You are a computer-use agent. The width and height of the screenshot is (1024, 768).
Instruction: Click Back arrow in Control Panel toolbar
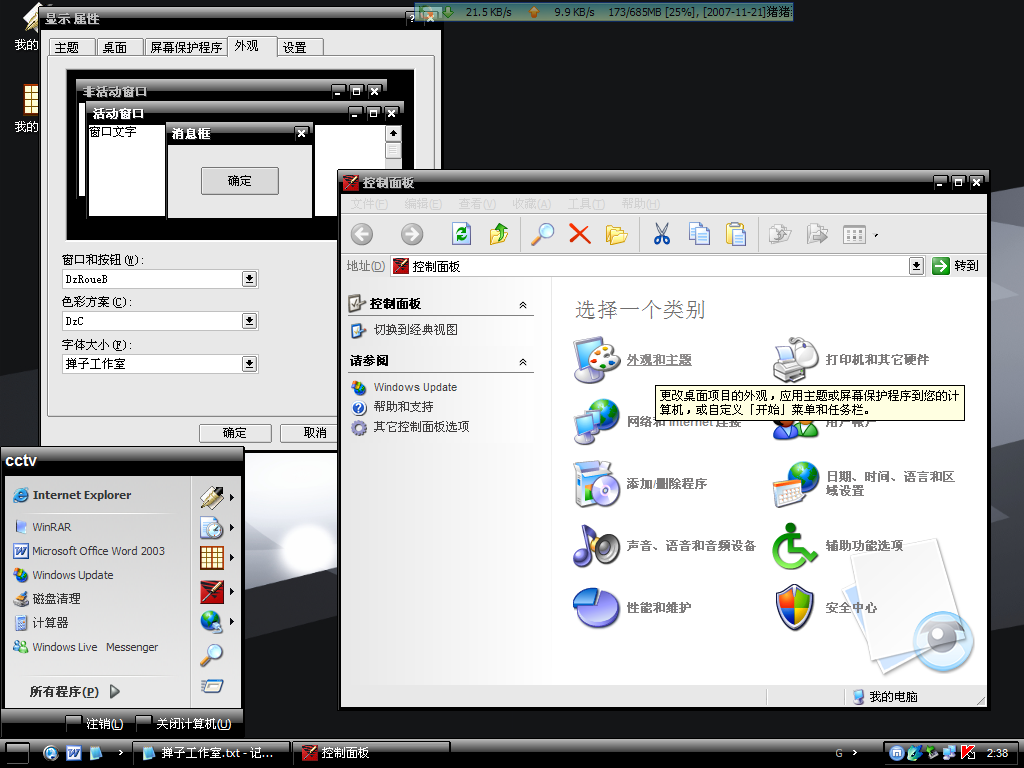tap(362, 234)
